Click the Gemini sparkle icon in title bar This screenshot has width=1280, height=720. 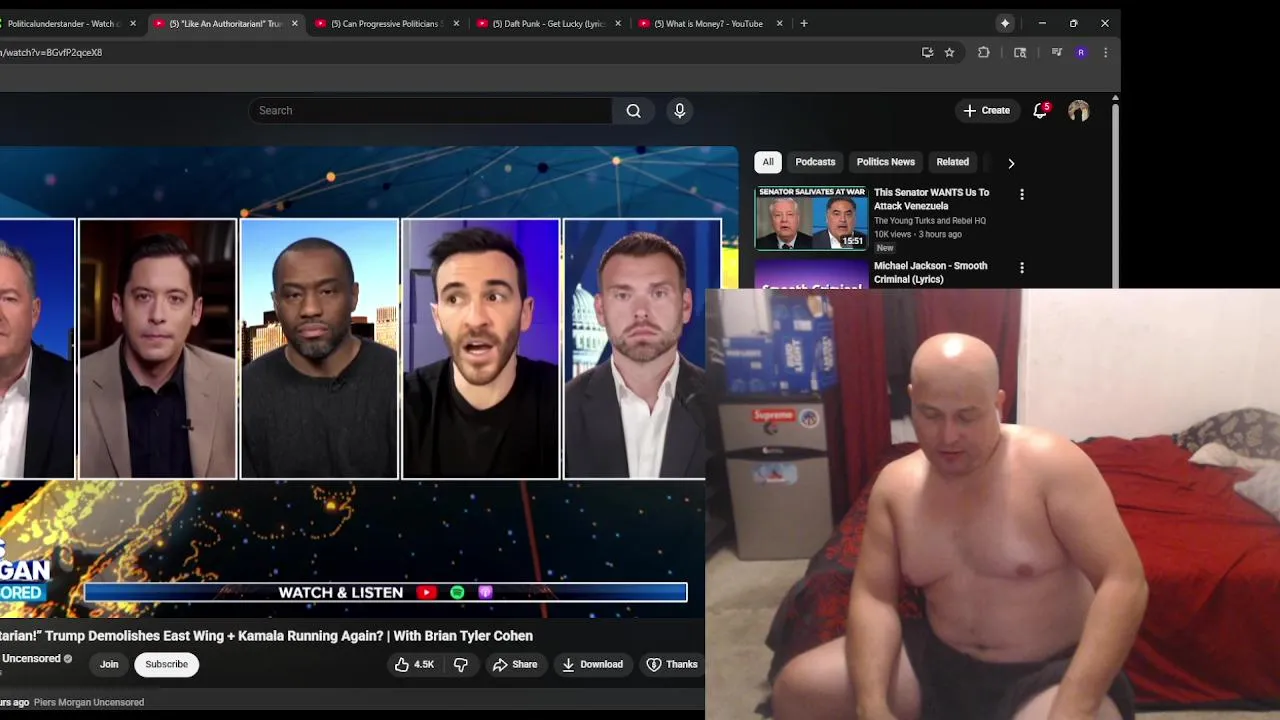(x=1005, y=23)
